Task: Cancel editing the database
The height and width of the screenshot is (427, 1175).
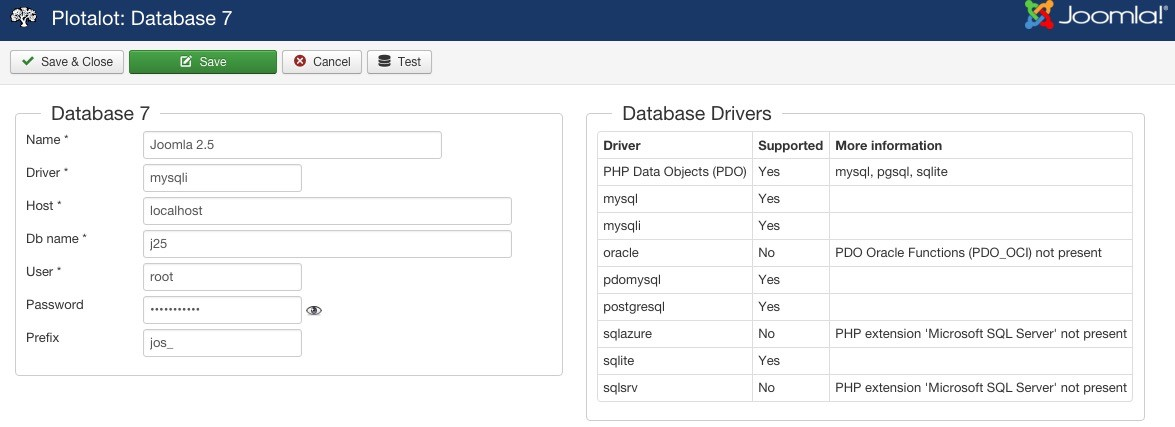Action: [321, 62]
